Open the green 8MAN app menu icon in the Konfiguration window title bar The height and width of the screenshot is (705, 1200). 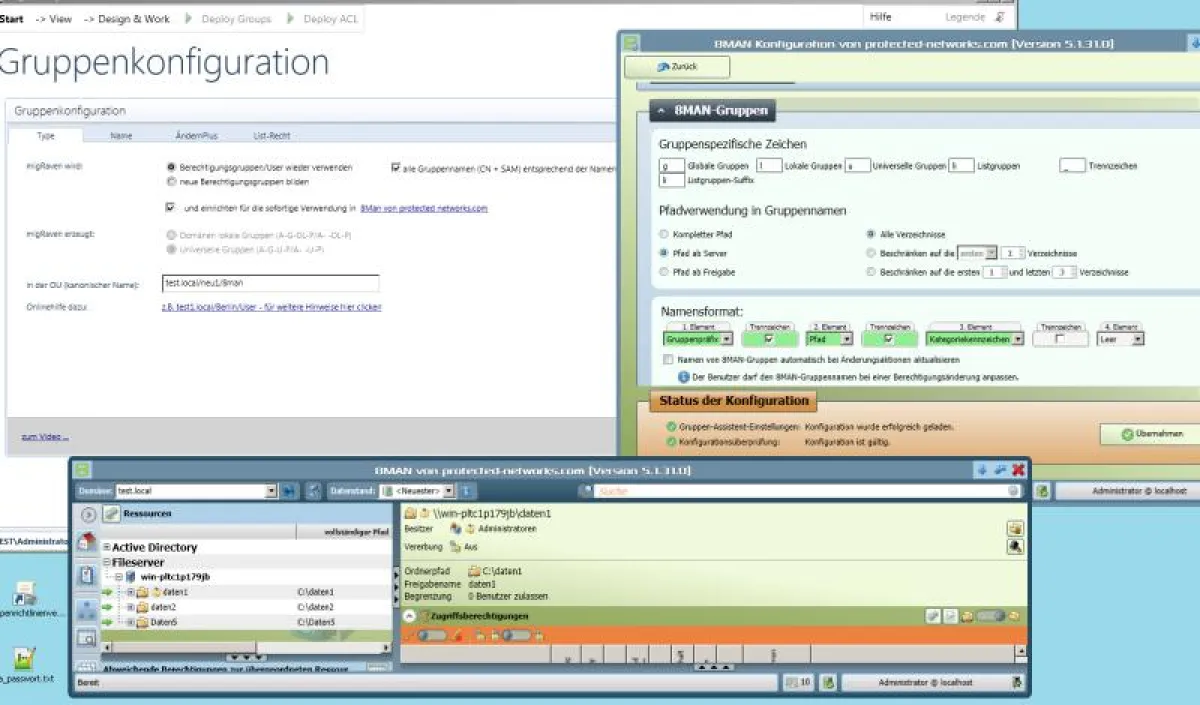point(630,43)
